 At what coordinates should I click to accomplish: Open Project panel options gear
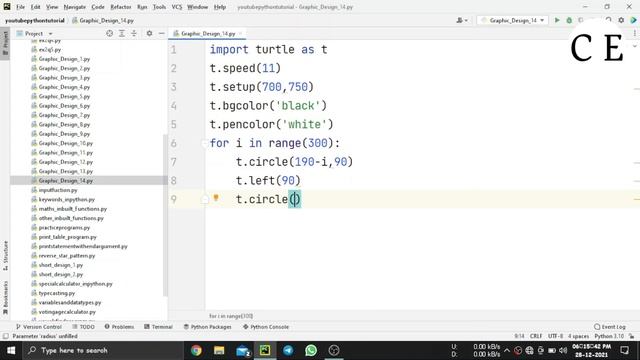click(x=149, y=33)
